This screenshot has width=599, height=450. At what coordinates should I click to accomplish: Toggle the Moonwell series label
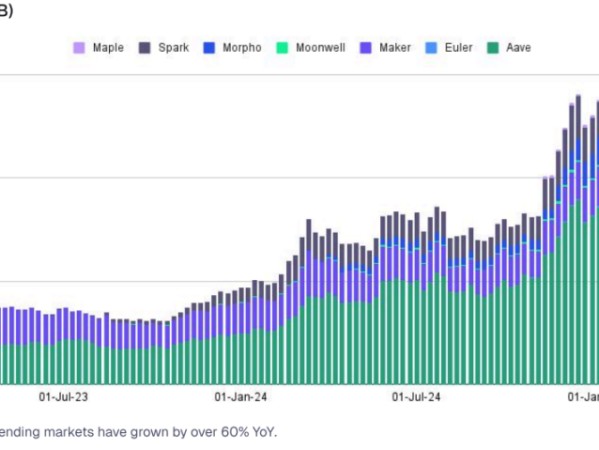point(321,48)
